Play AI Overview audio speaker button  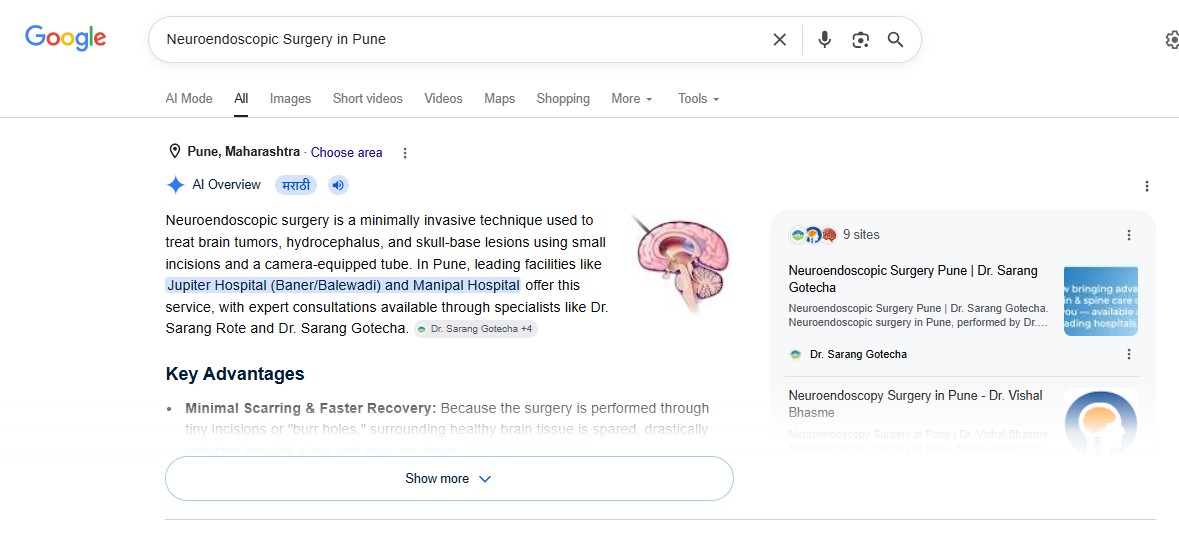[338, 185]
